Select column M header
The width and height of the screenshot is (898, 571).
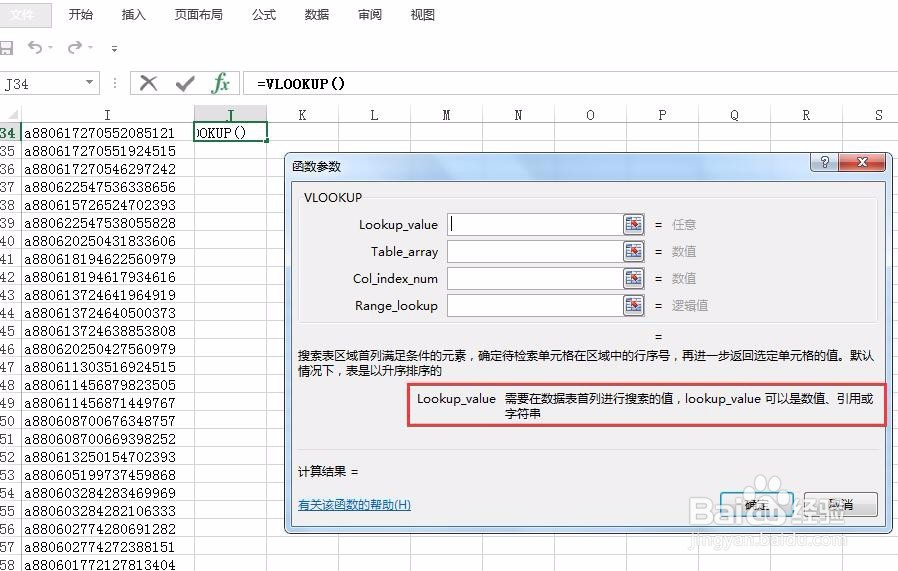coord(446,115)
